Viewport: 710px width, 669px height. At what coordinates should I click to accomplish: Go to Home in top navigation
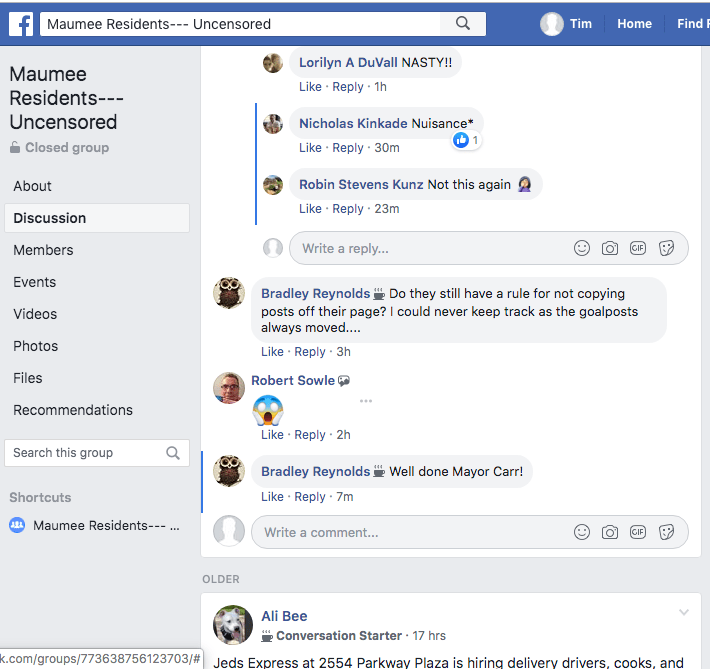click(x=634, y=24)
